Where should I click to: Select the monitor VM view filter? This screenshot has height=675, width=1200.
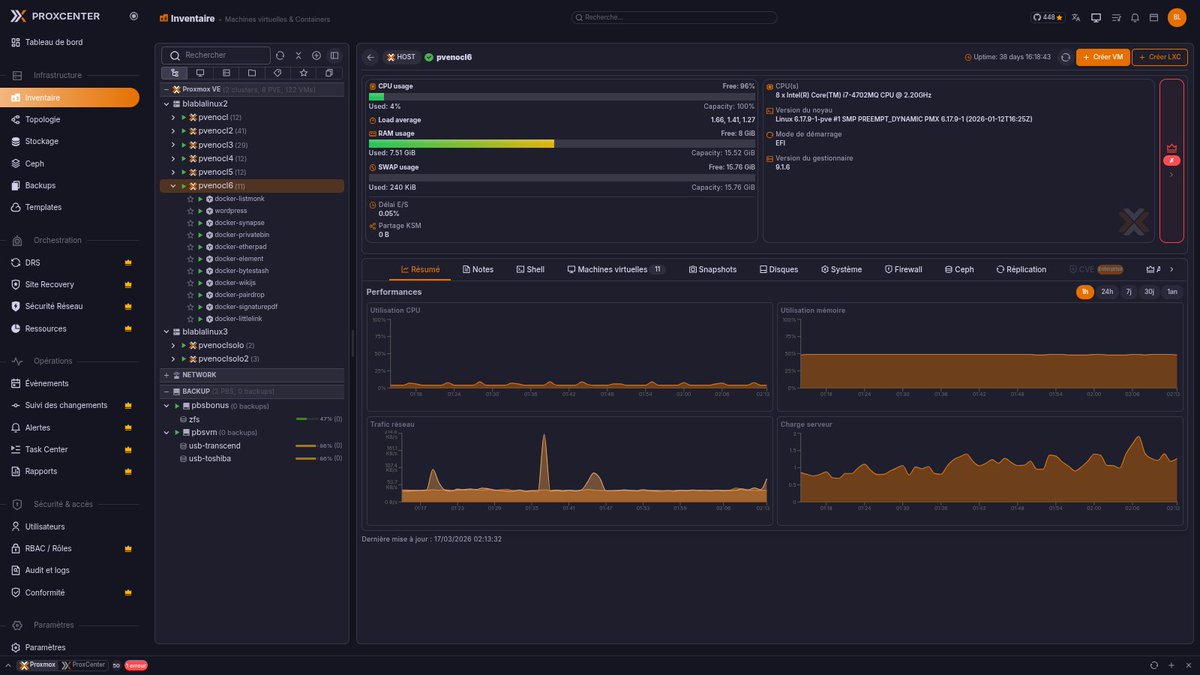(x=200, y=73)
